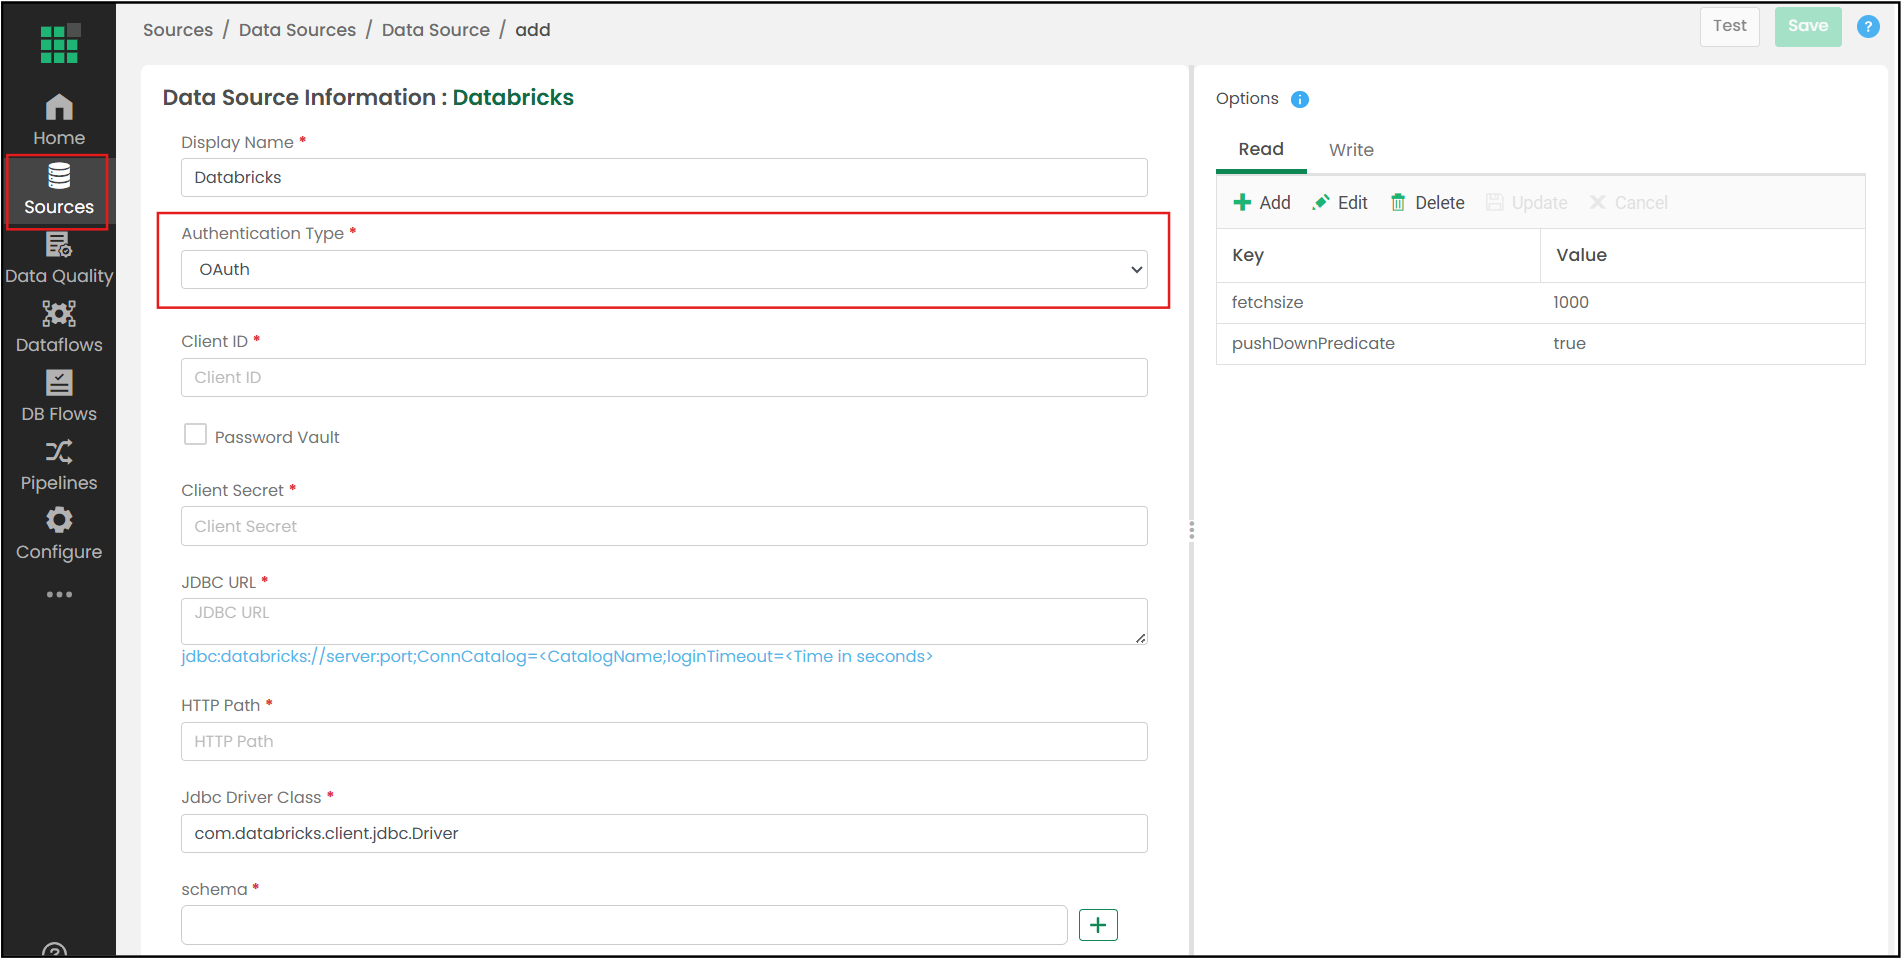Click the Client ID input field

click(x=664, y=378)
